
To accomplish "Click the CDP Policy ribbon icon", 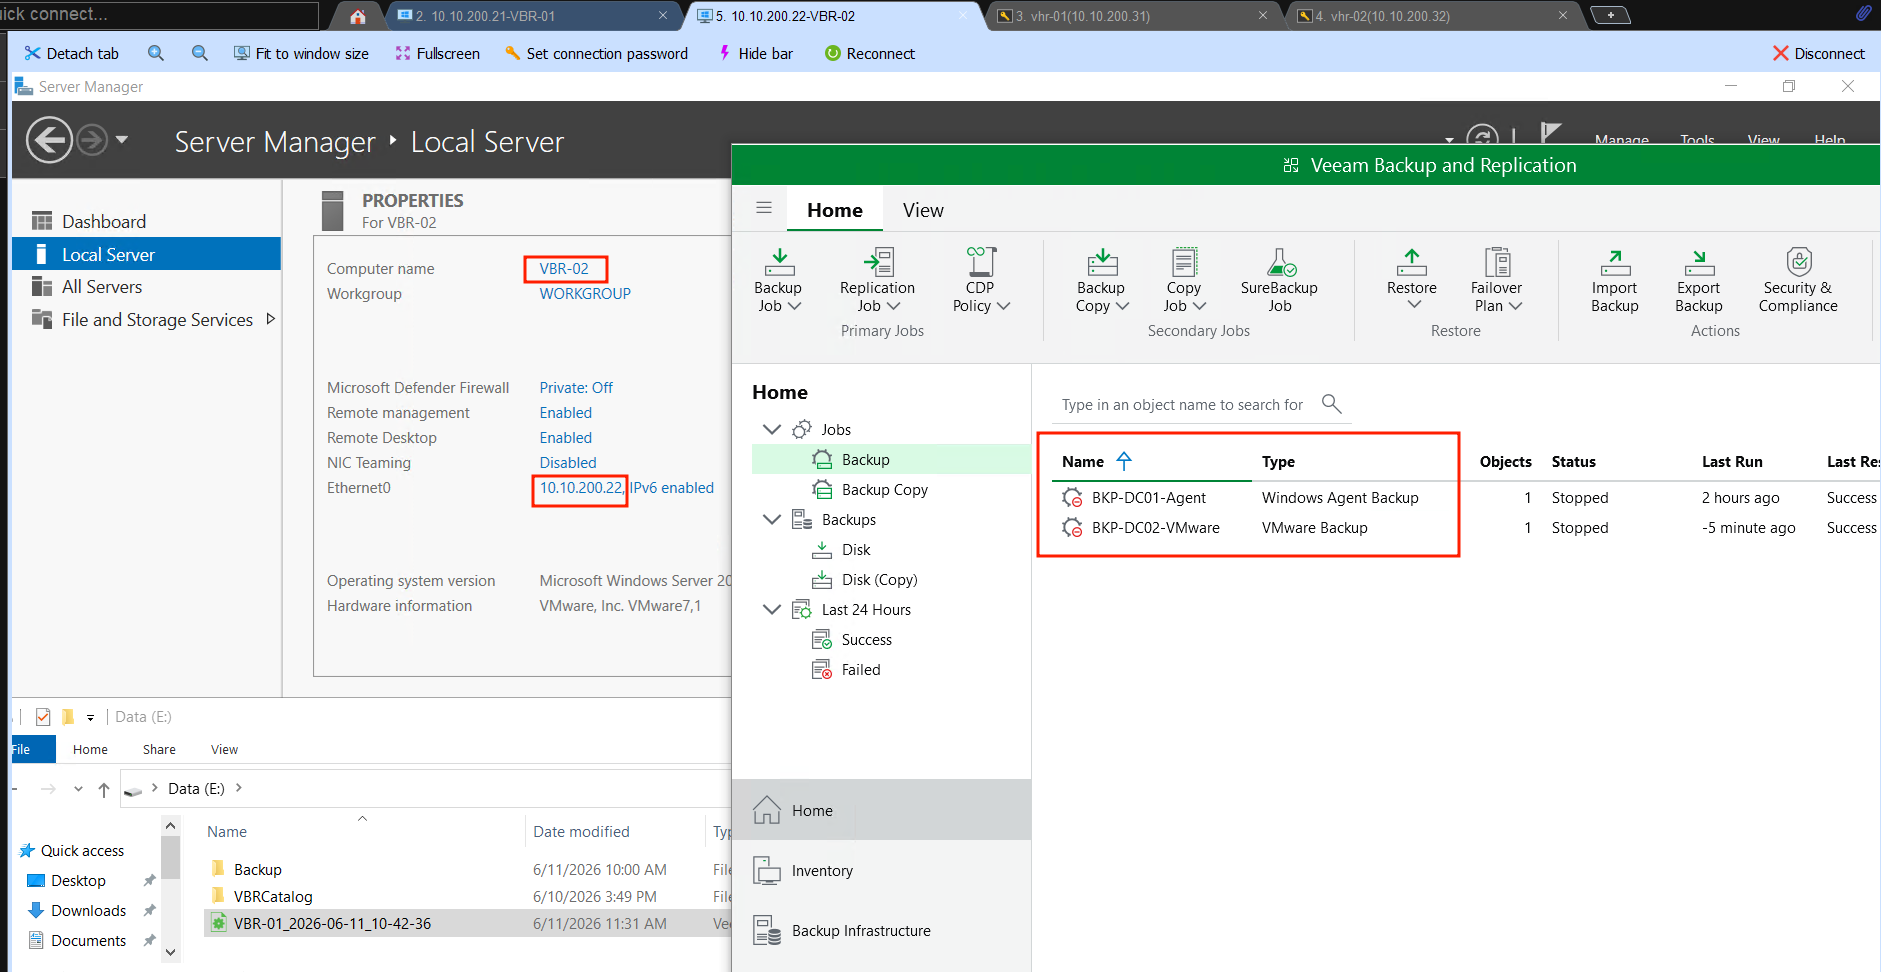I will click(x=981, y=262).
